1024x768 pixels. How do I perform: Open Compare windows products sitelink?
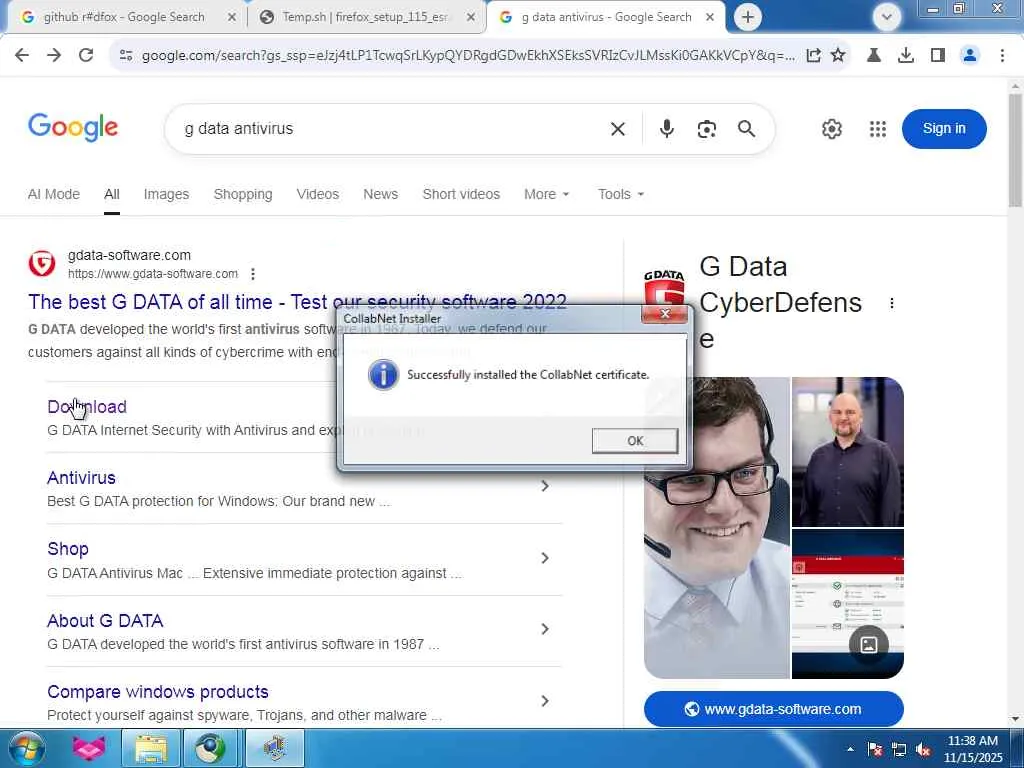coord(158,692)
